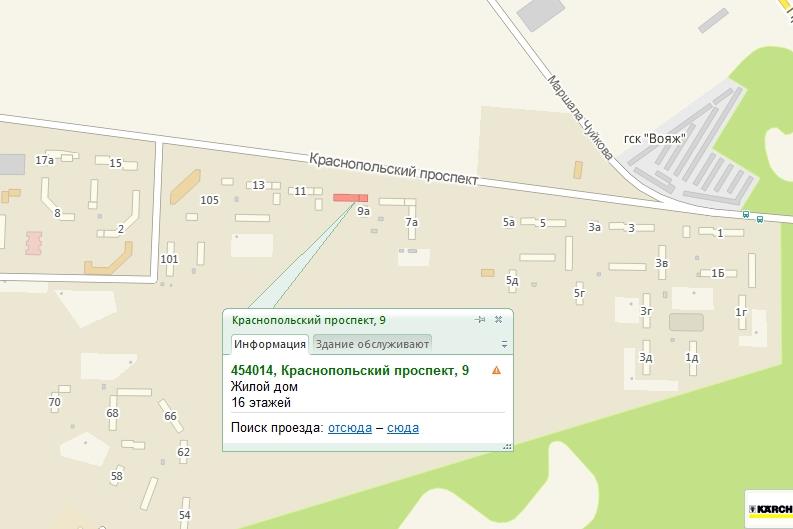This screenshot has width=793, height=529.
Task: Open the Здание обслуживают tab
Action: [x=372, y=344]
